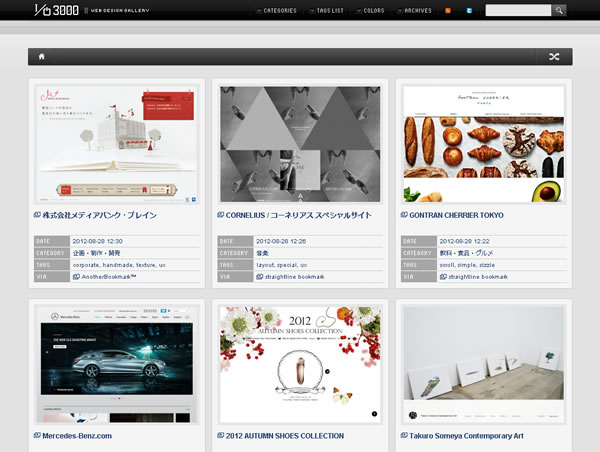Viewport: 600px width, 452px height.
Task: Click the external link icon beside Mercedes-Benz.com
Action: click(x=37, y=435)
